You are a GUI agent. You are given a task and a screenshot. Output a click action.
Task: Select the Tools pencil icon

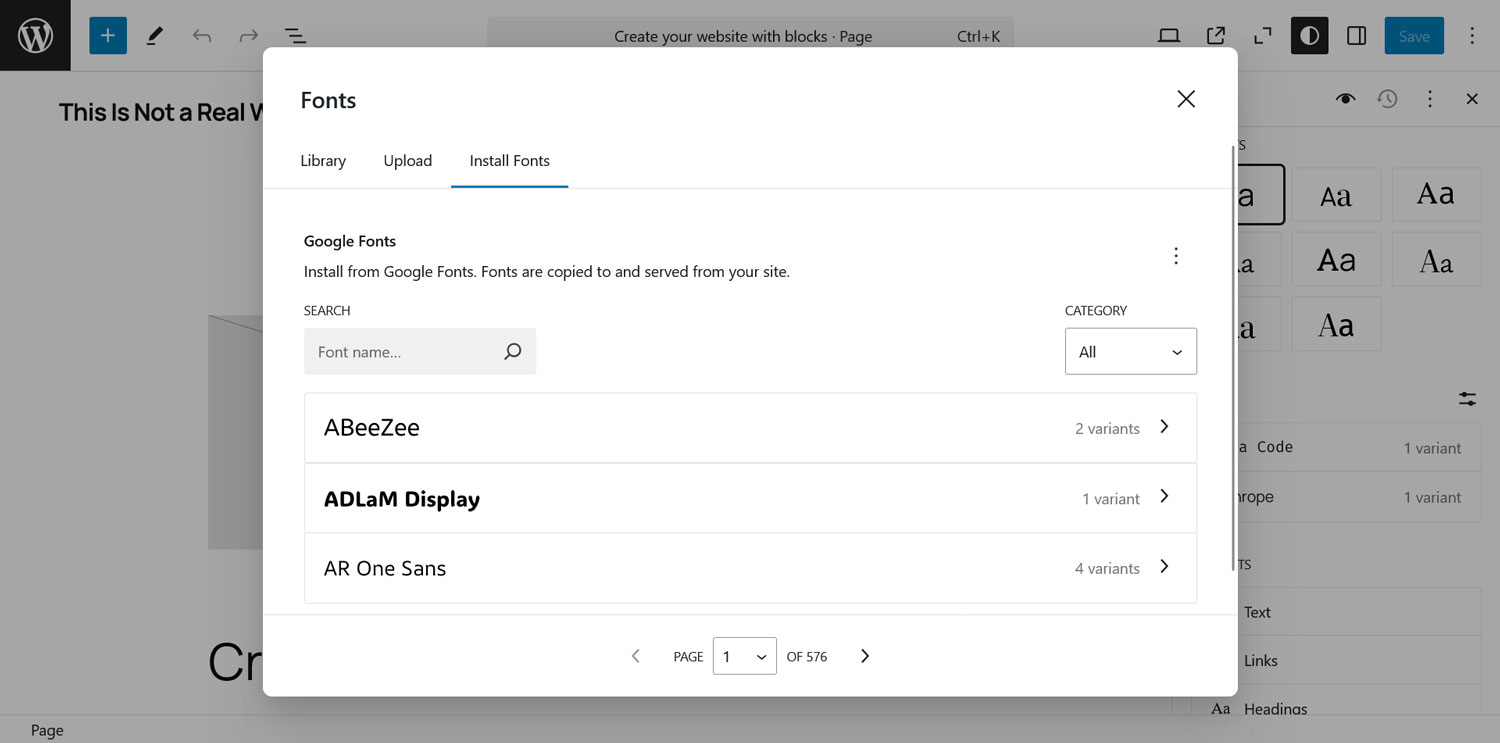155,36
